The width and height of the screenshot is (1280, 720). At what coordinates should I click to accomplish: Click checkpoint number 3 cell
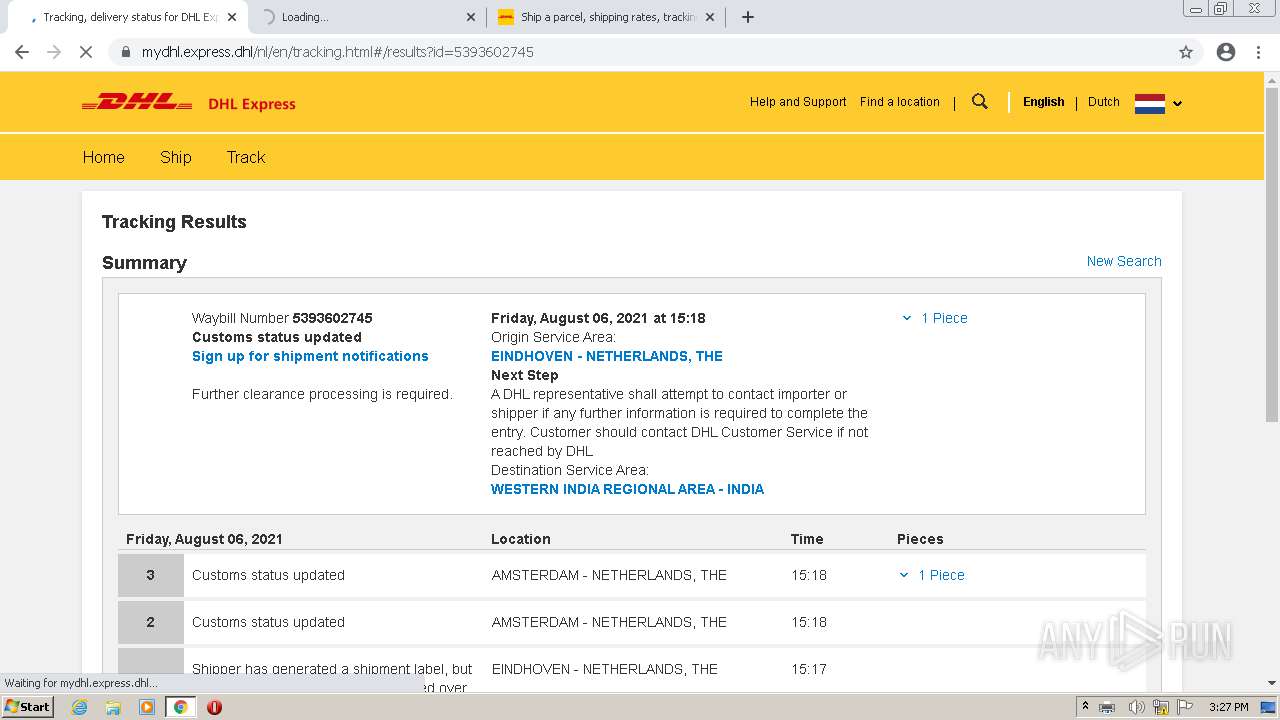coord(151,575)
